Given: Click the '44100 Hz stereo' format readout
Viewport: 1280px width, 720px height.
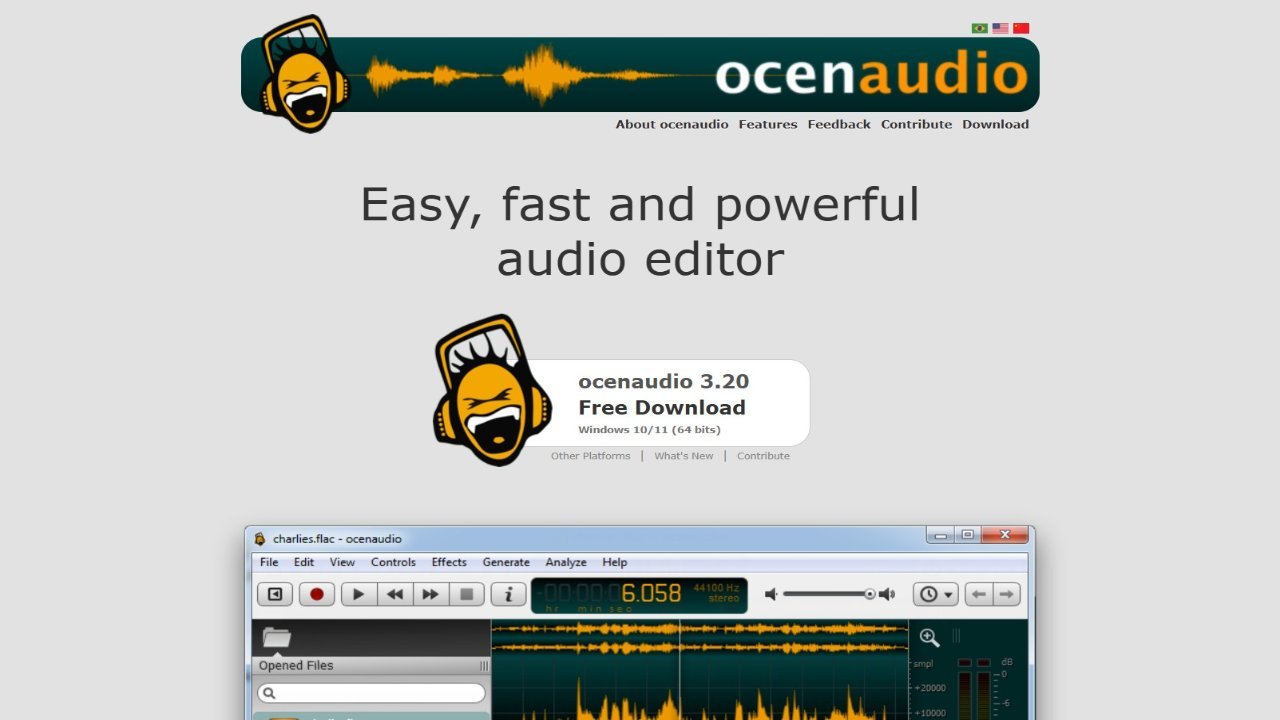Looking at the screenshot, I should 716,592.
